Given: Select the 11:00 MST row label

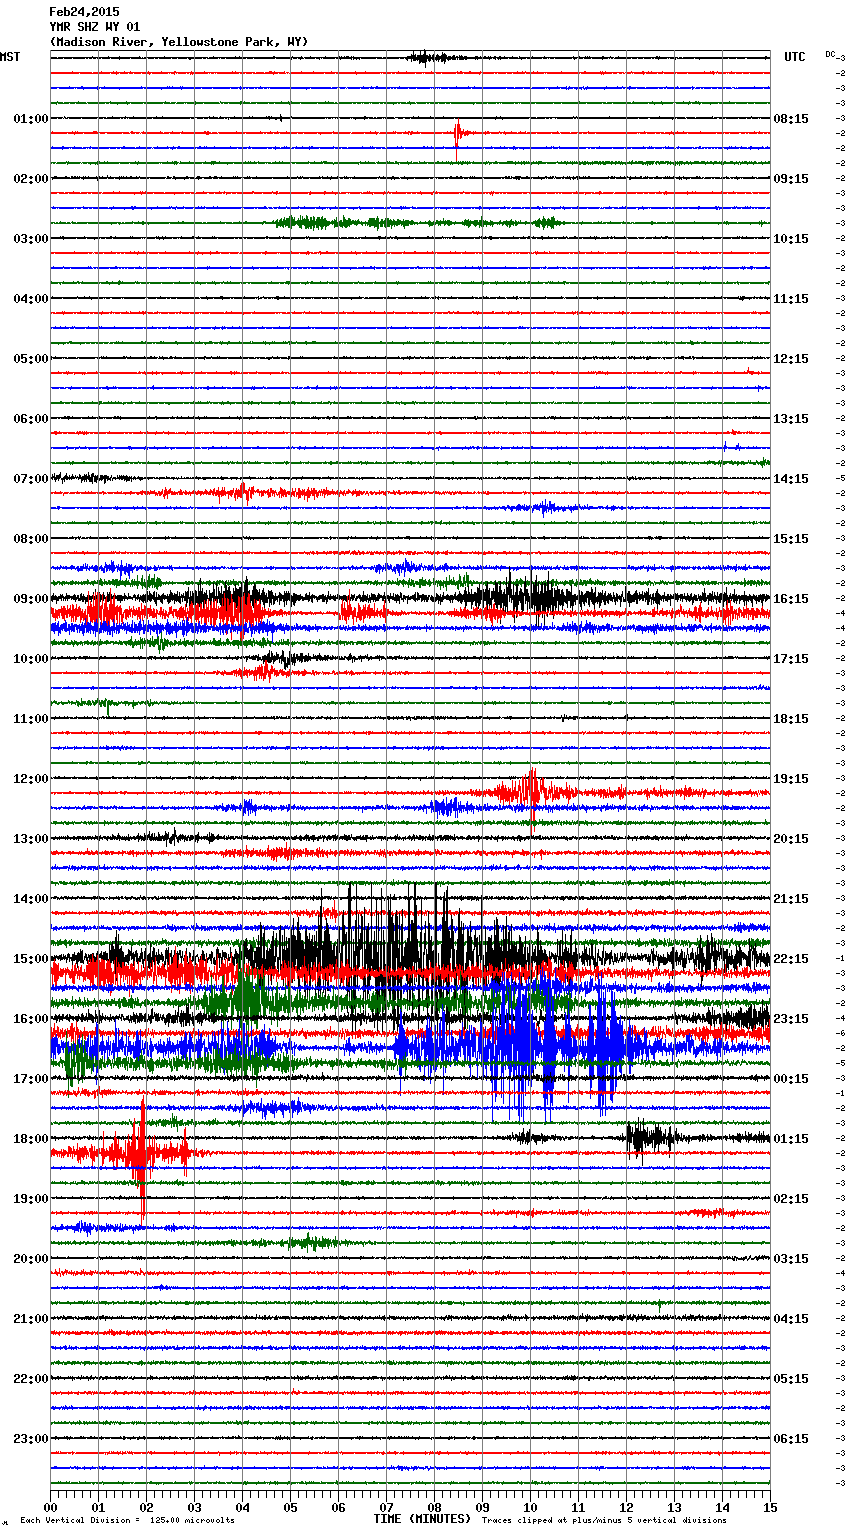Looking at the screenshot, I should tap(31, 718).
